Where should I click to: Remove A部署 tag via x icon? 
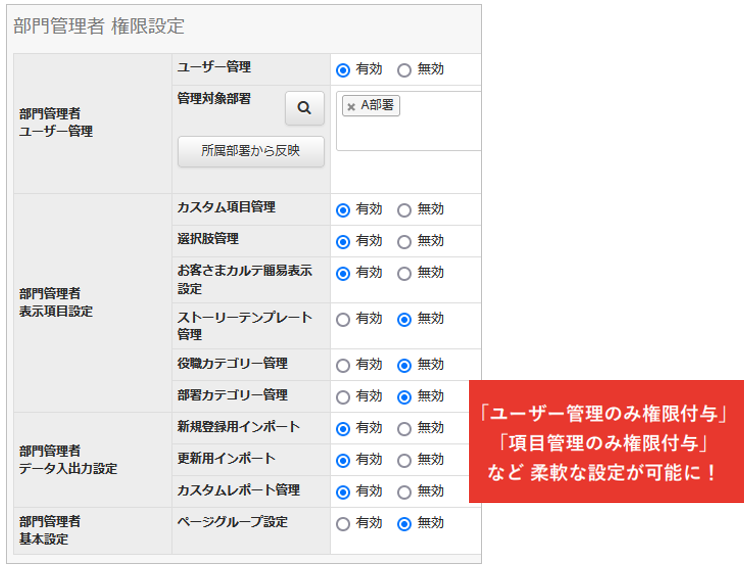click(x=351, y=107)
